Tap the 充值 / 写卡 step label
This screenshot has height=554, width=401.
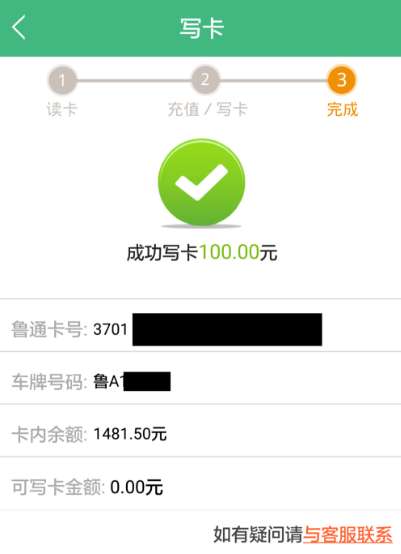coord(207,109)
